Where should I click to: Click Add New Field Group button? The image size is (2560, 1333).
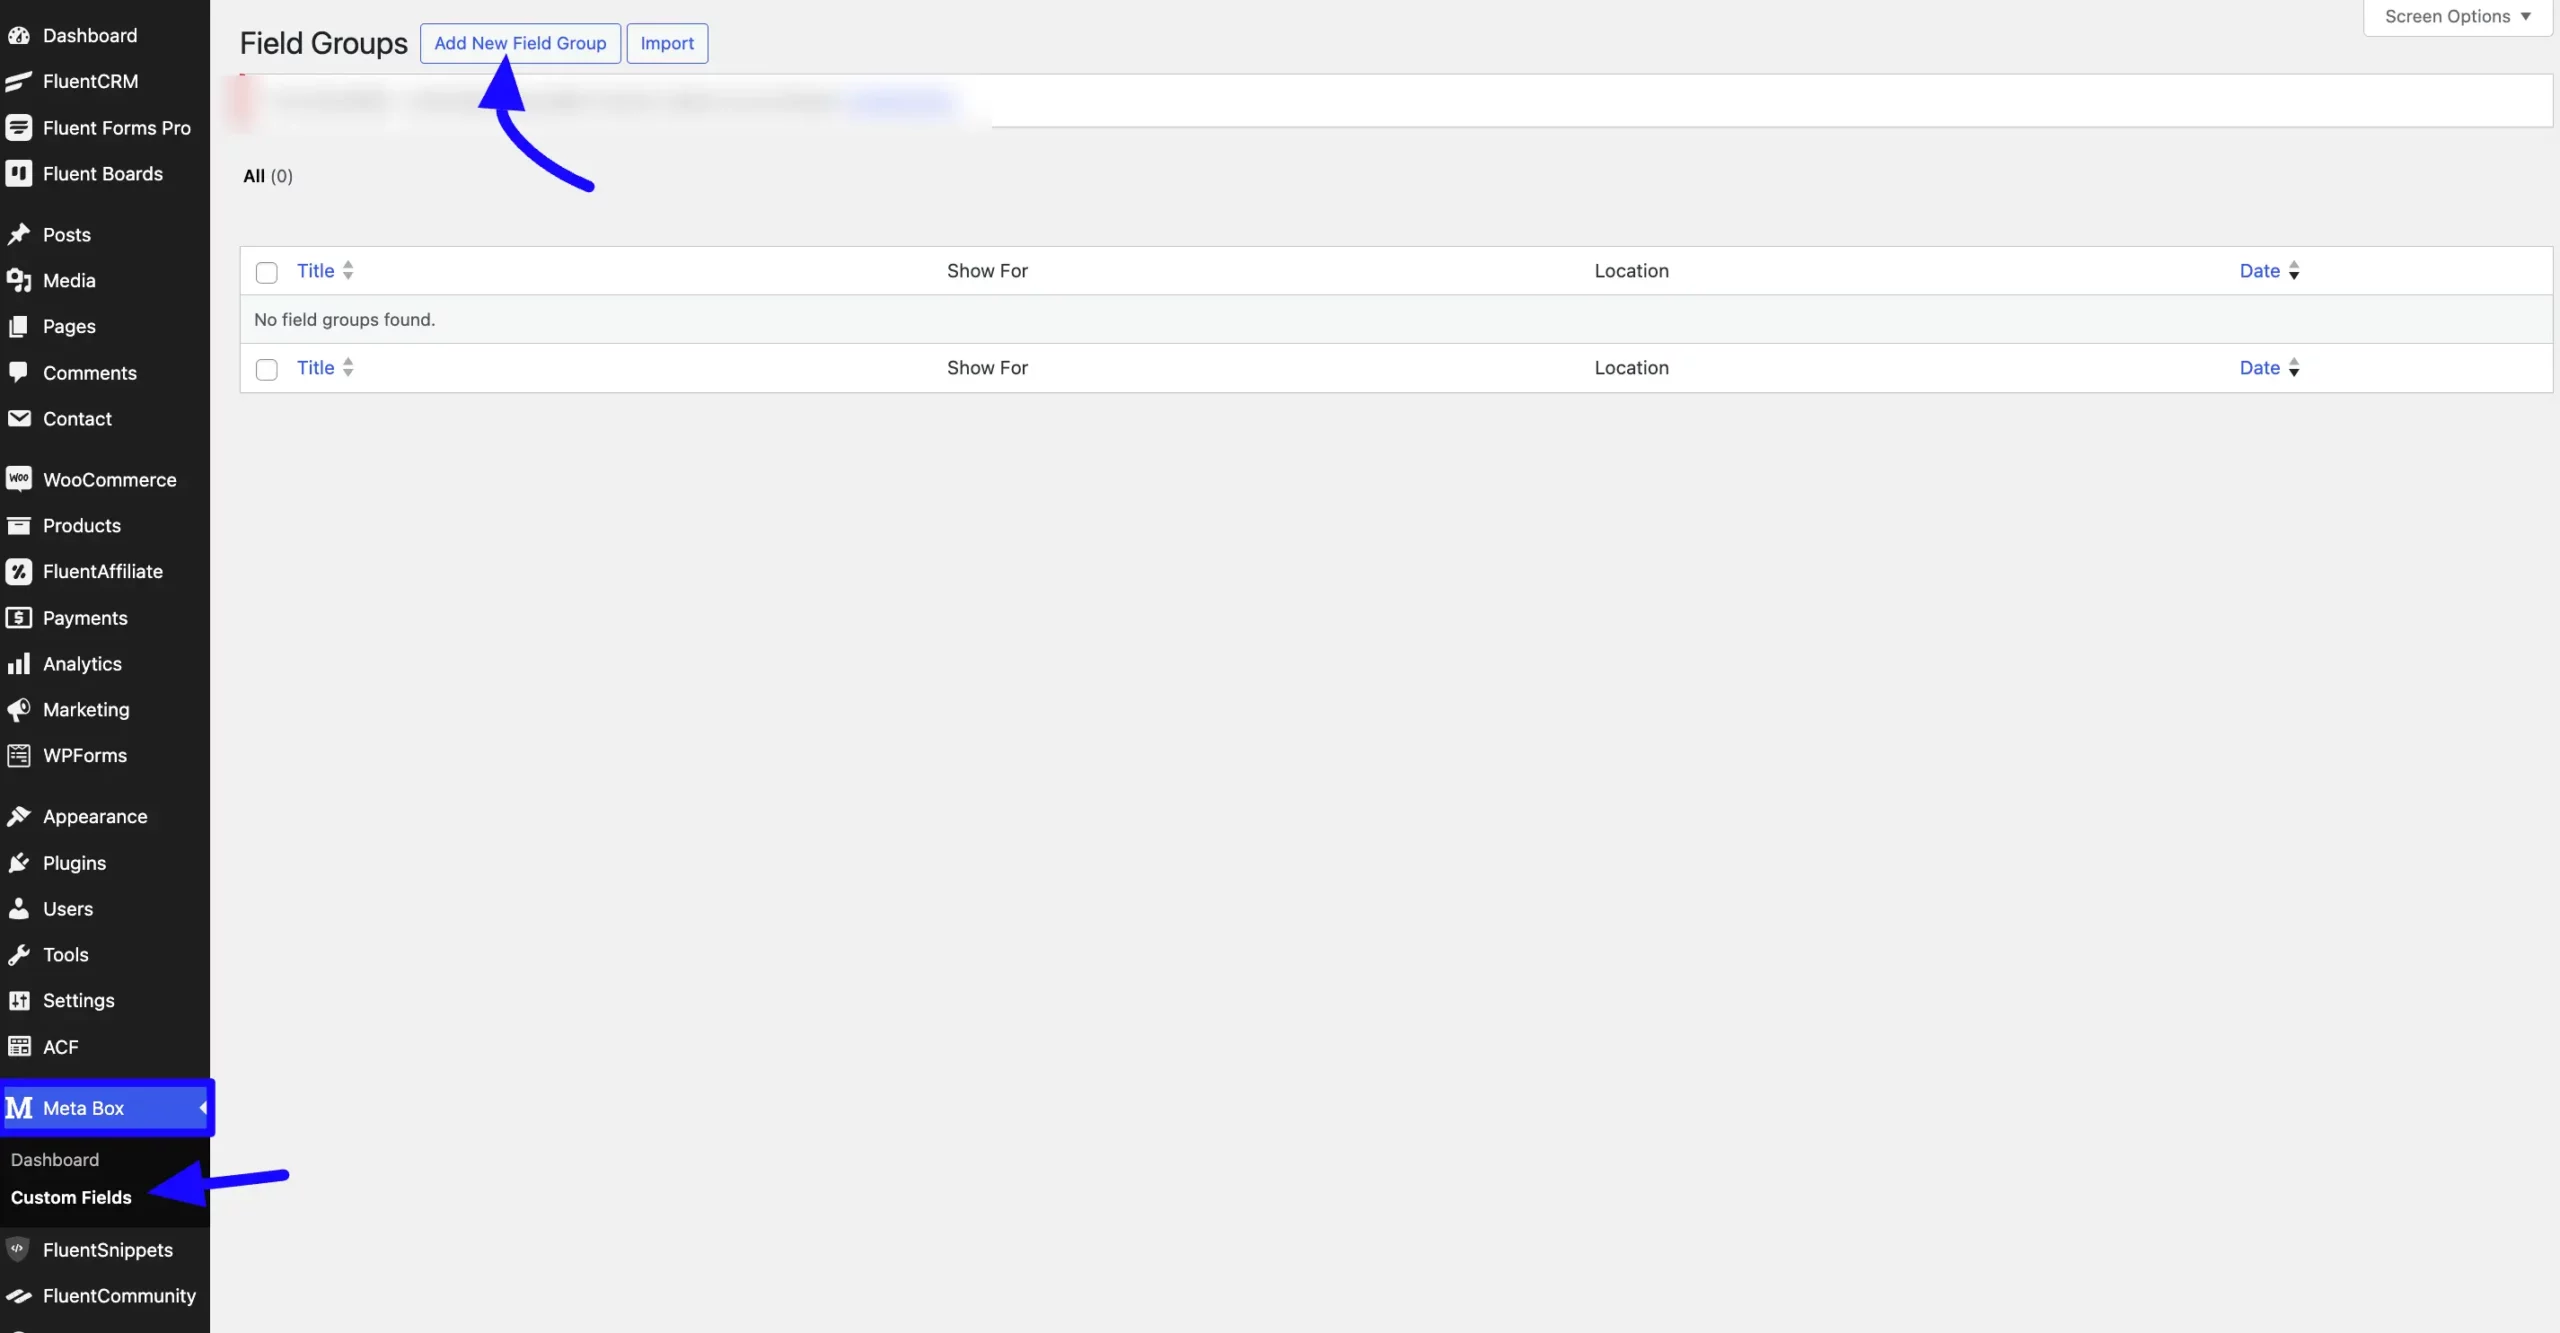[x=520, y=43]
